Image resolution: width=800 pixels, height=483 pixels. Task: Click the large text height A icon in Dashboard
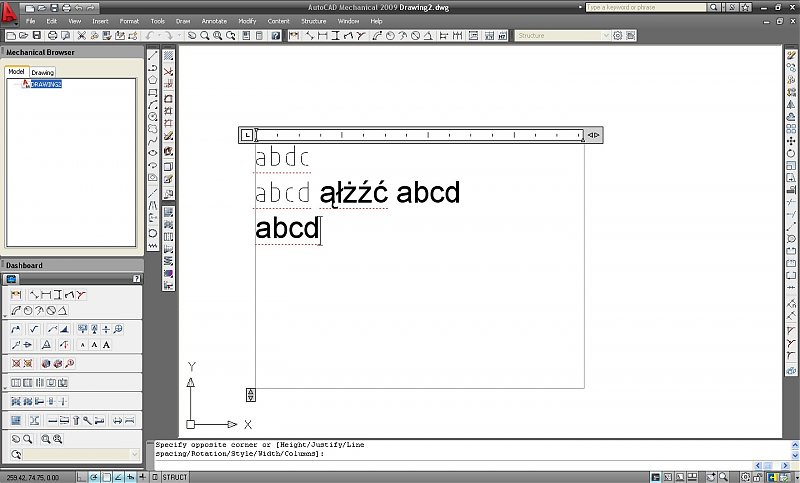coord(106,345)
